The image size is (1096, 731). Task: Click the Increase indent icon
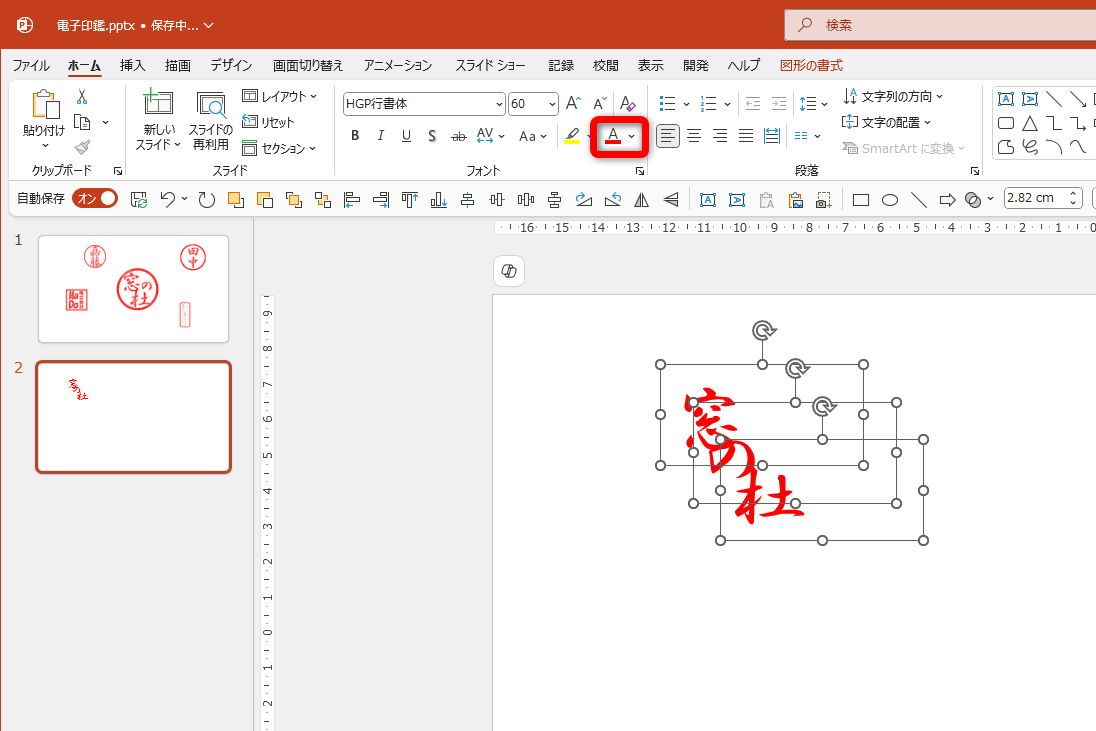(779, 103)
